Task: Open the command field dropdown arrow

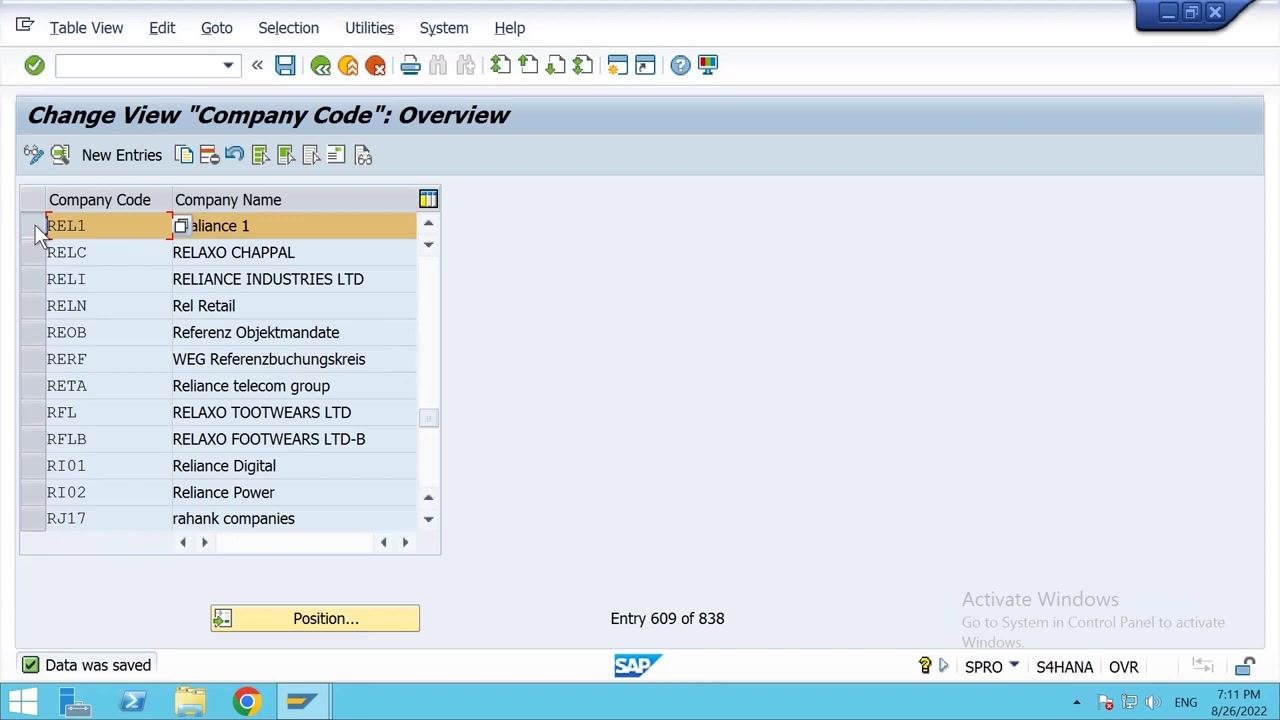Action: click(x=228, y=66)
